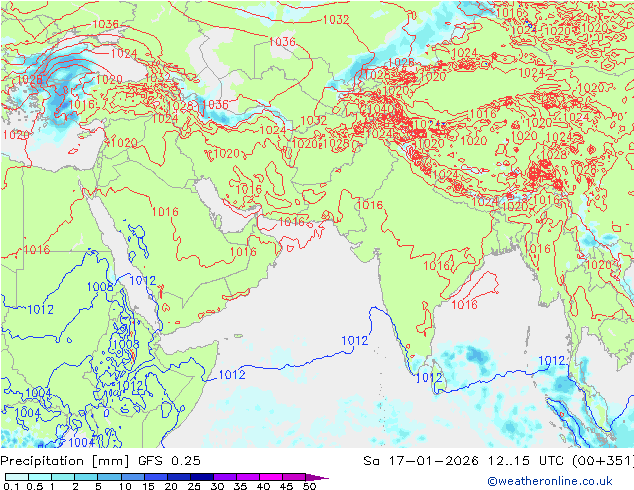Click the legend value label "10"
This screenshot has height=490, width=634.
(125, 486)
